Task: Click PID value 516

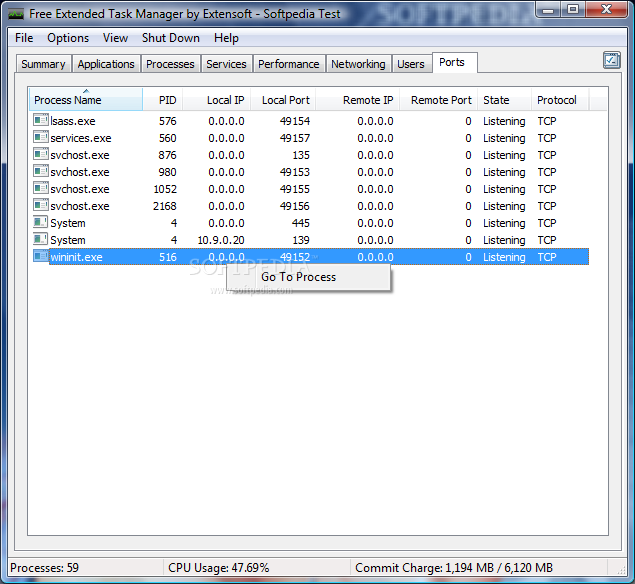Action: [x=168, y=257]
